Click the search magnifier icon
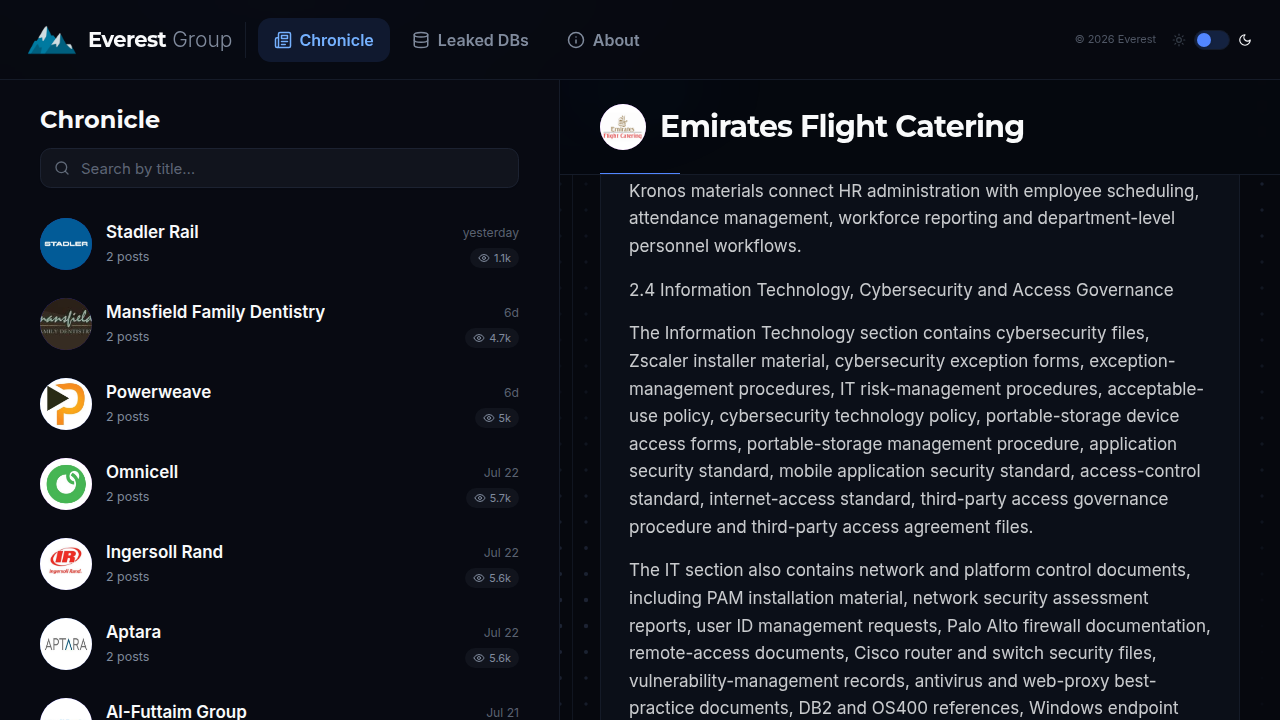The height and width of the screenshot is (720, 1280). point(62,168)
